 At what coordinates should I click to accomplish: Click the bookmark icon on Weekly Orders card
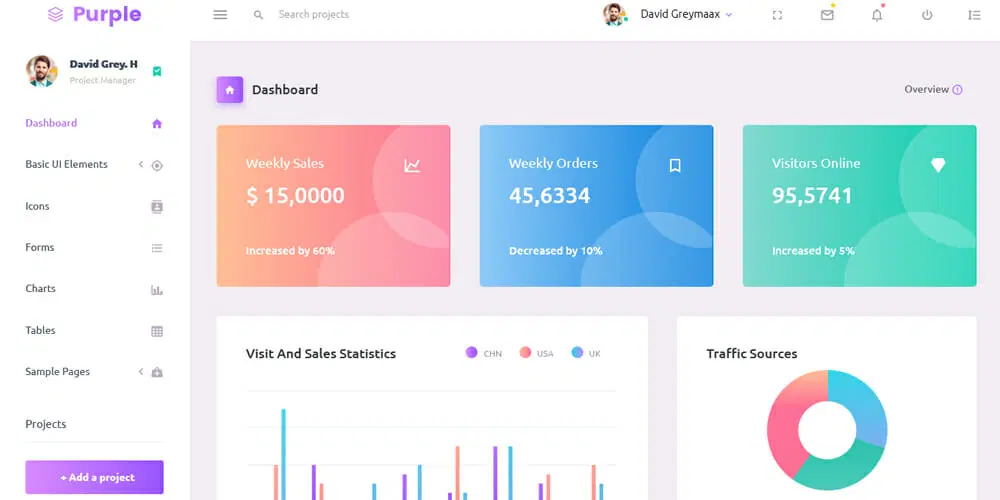pos(675,166)
